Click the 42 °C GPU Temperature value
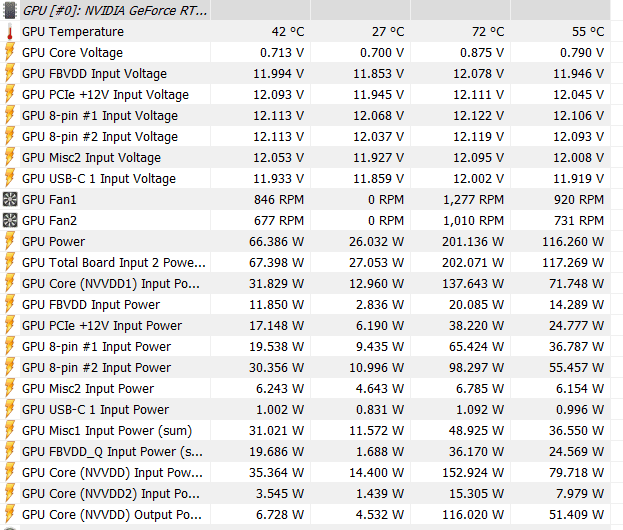 click(288, 32)
